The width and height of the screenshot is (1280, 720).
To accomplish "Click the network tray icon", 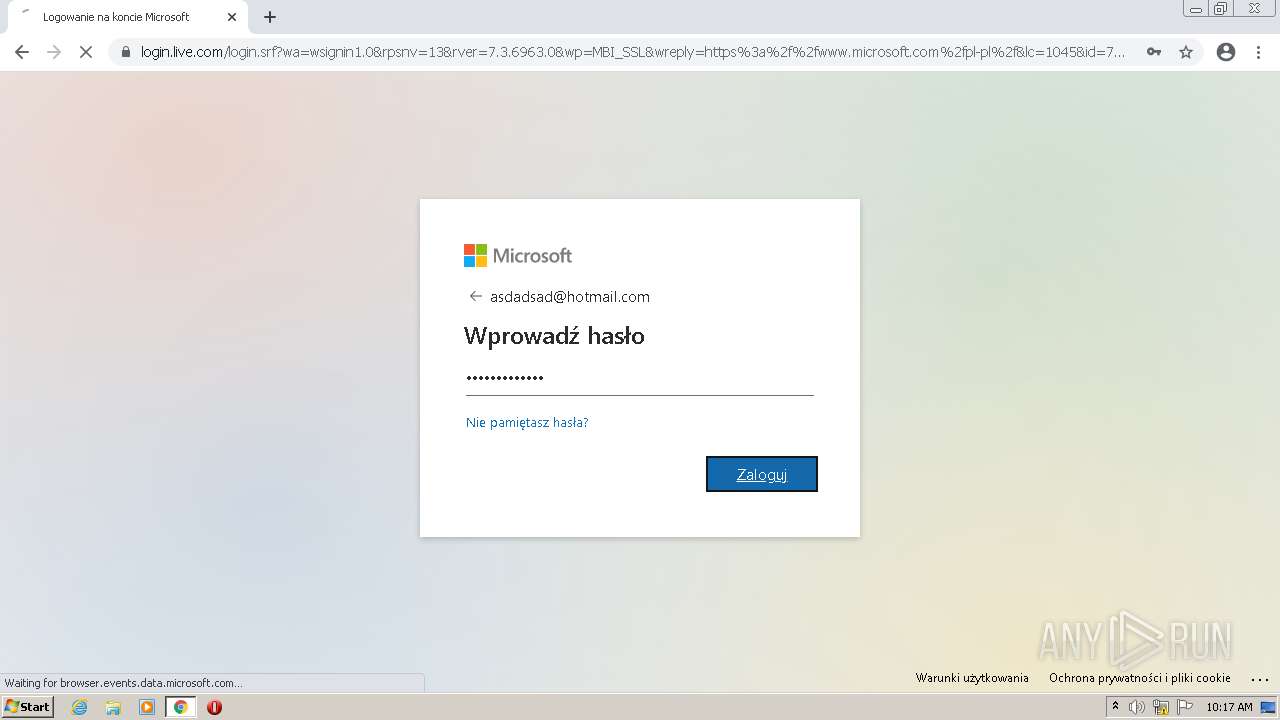I will (1161, 707).
